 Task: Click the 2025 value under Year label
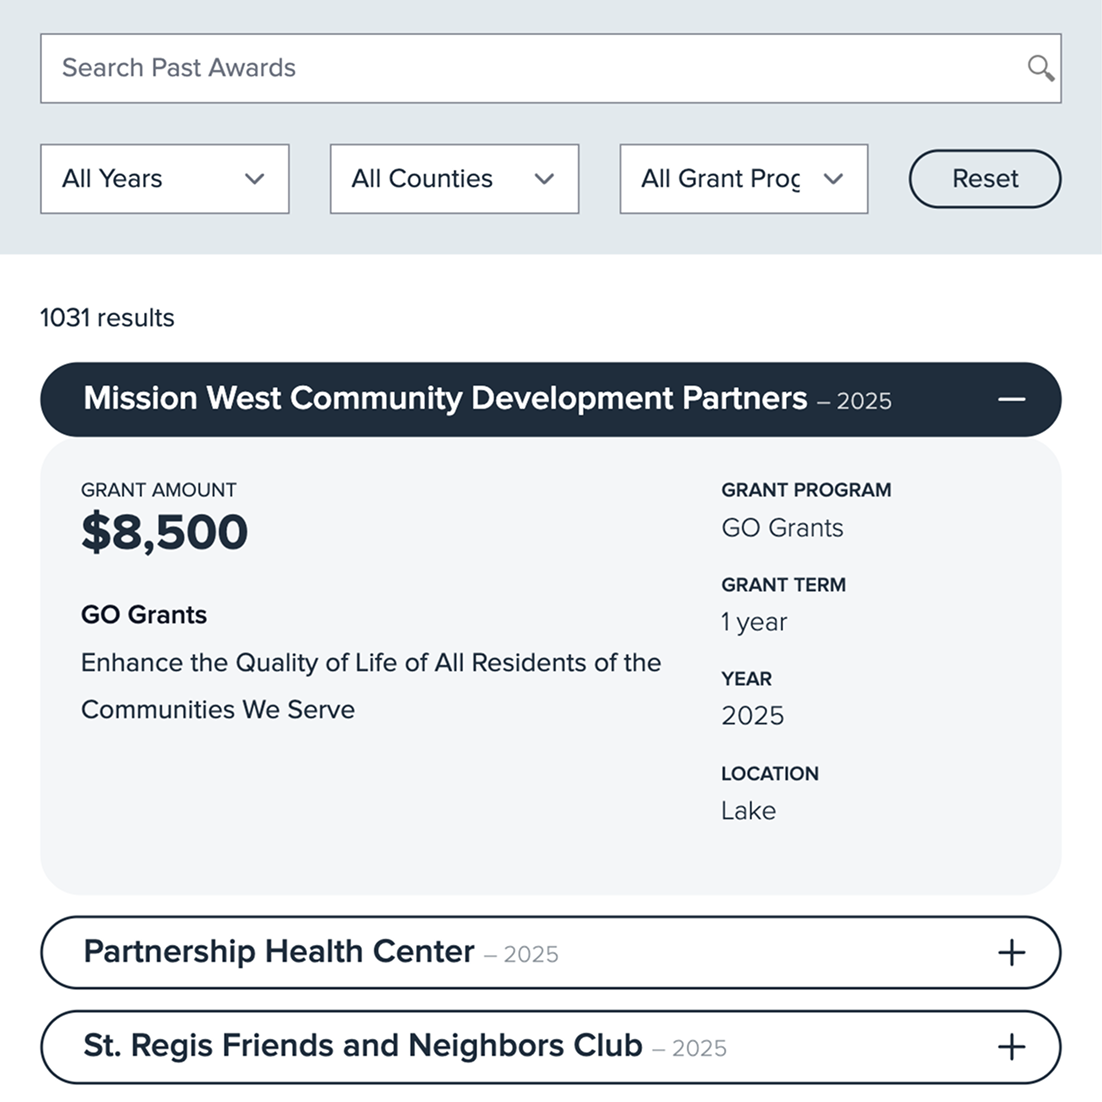(x=752, y=716)
